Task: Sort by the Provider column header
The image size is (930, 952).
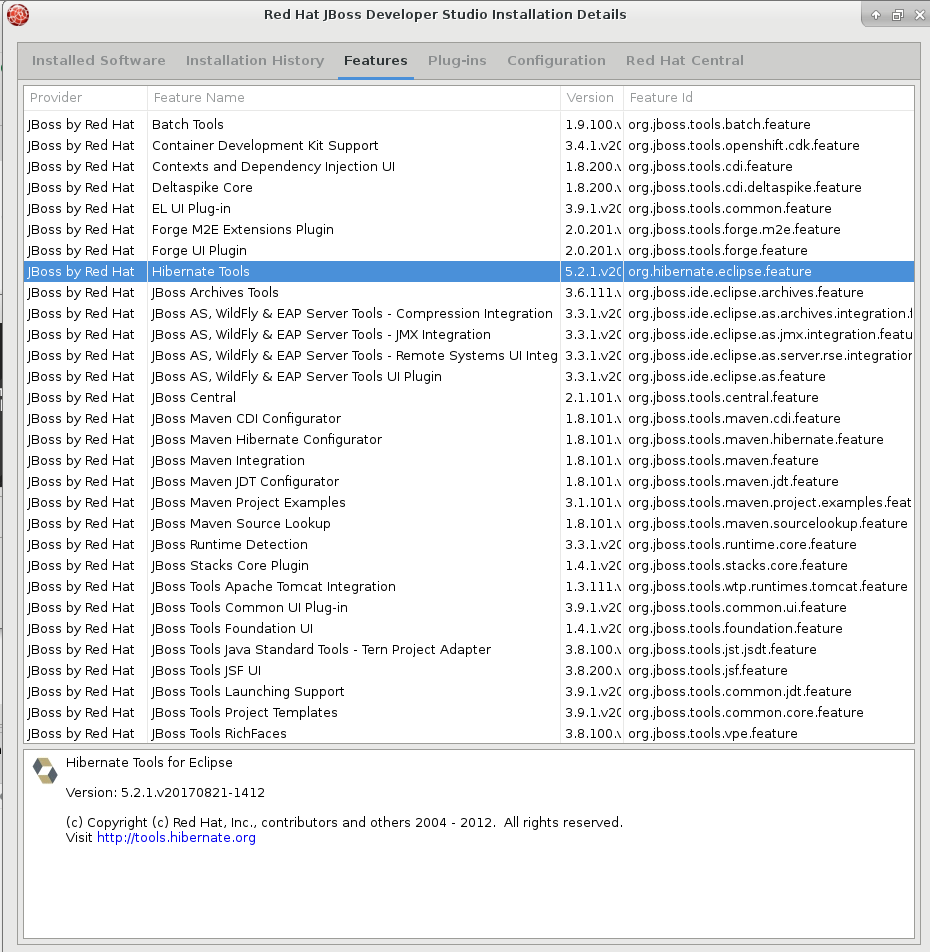Action: (86, 98)
